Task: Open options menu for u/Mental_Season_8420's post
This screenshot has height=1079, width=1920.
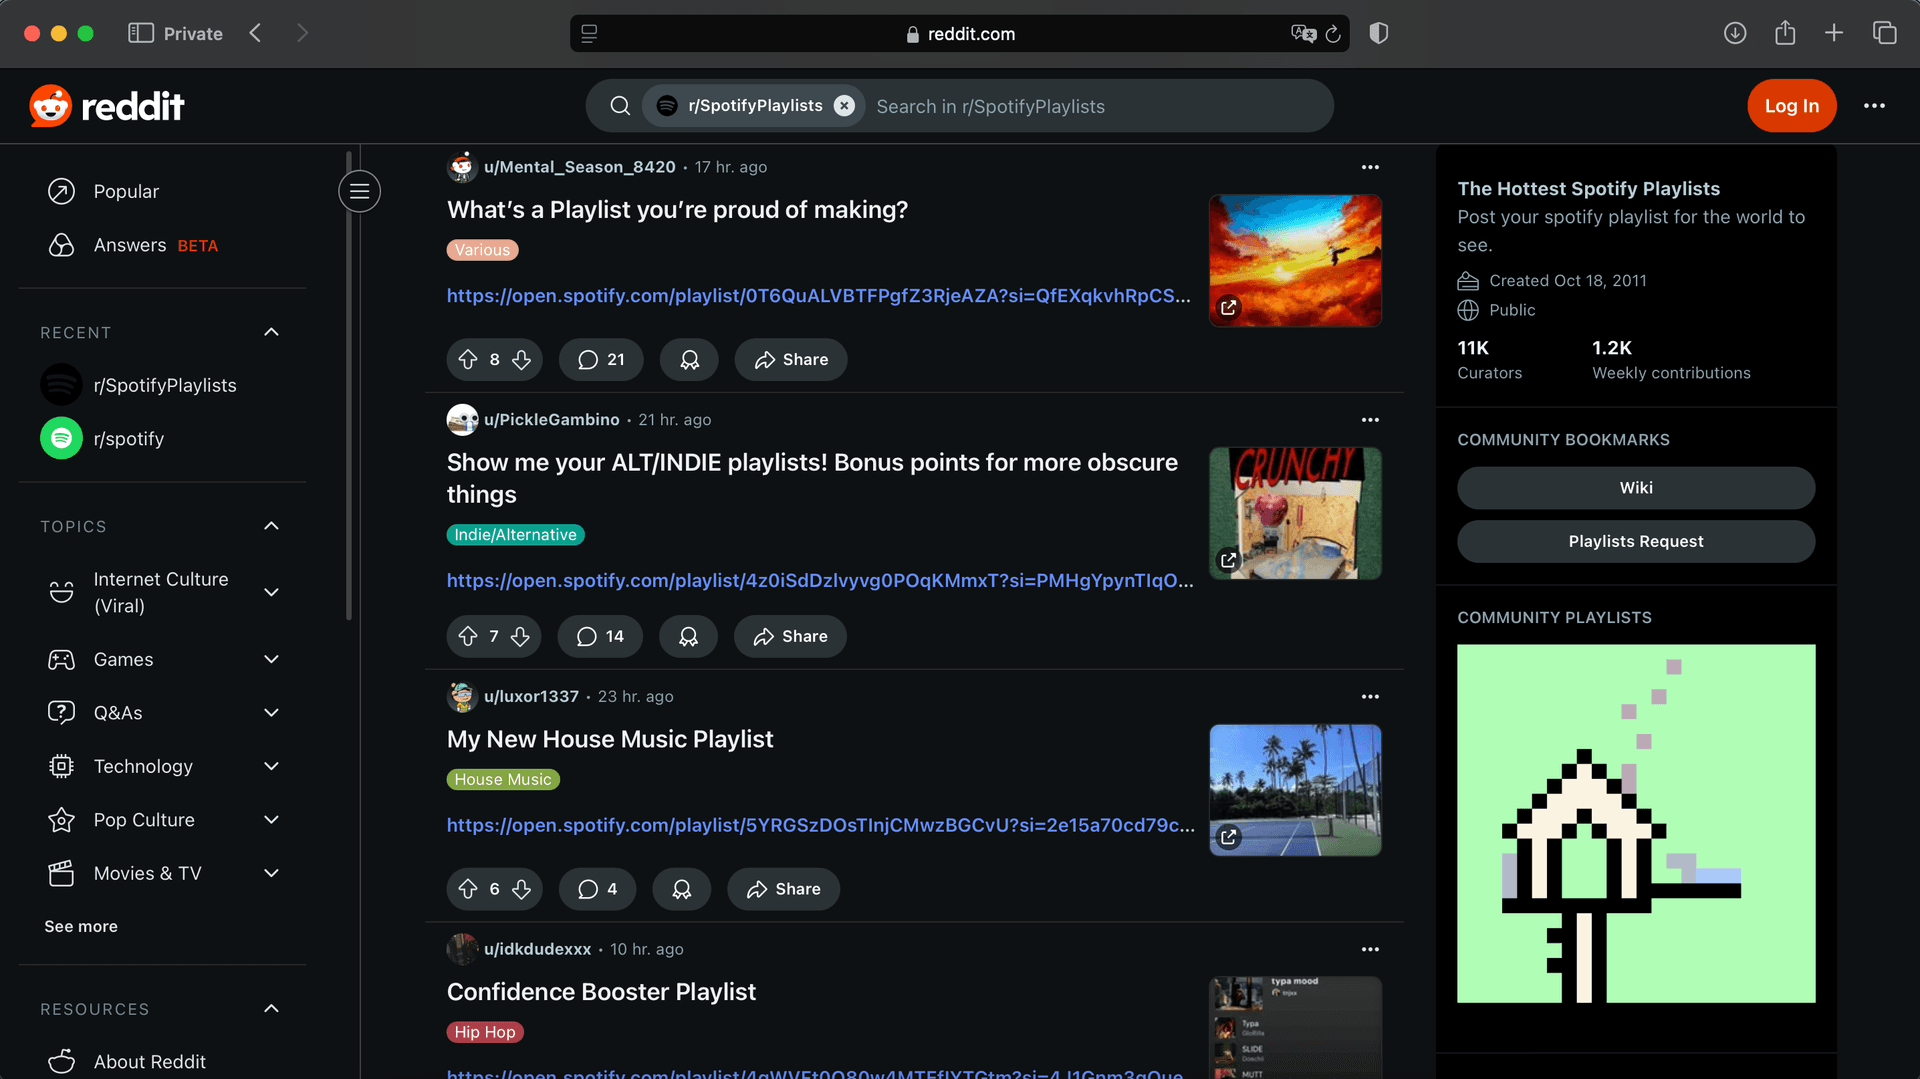Action: click(1370, 167)
